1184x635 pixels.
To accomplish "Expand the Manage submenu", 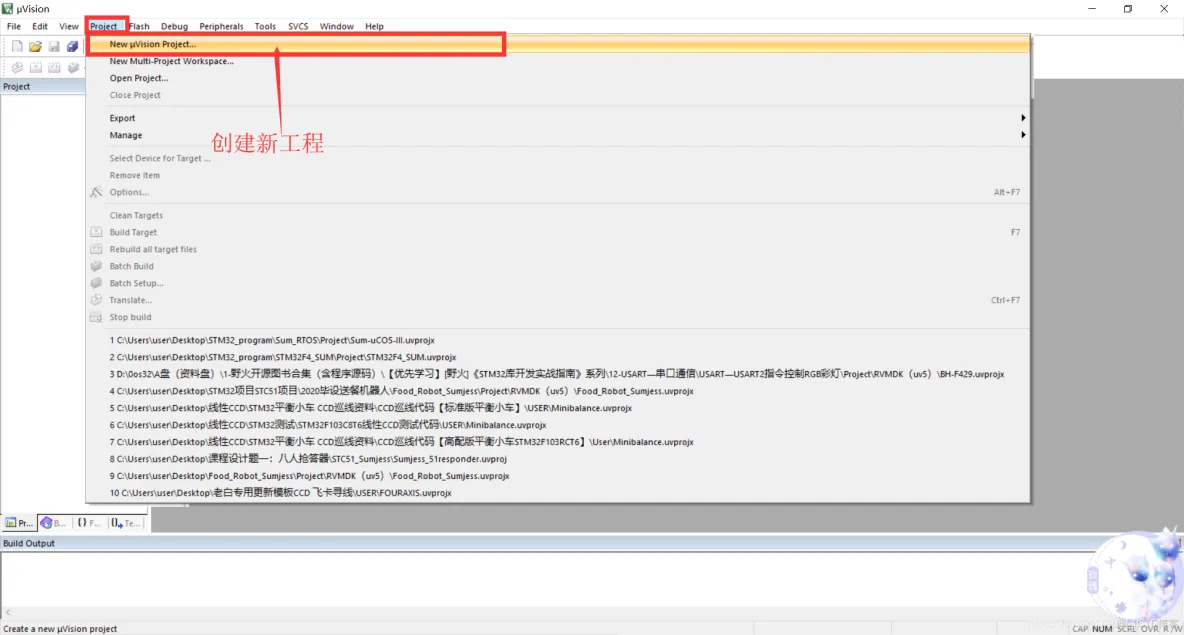I will 558,135.
